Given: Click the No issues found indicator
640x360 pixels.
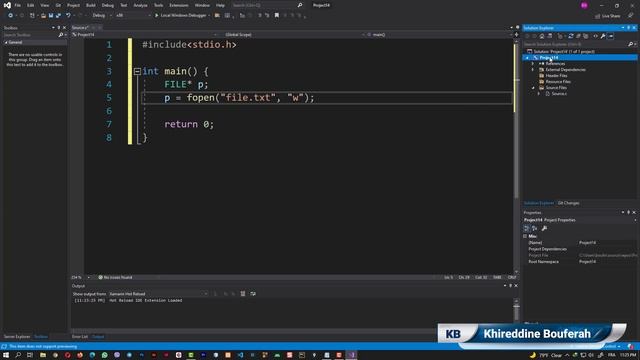Looking at the screenshot, I should click(115, 278).
